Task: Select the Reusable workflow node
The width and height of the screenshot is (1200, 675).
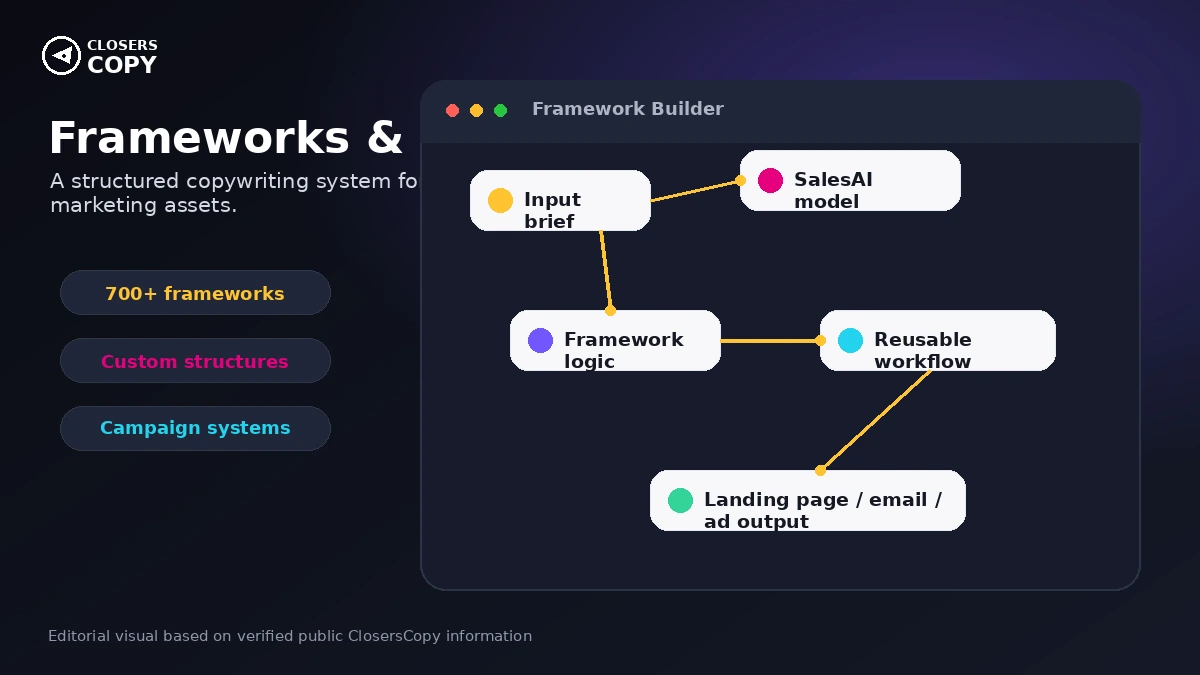Action: [938, 340]
